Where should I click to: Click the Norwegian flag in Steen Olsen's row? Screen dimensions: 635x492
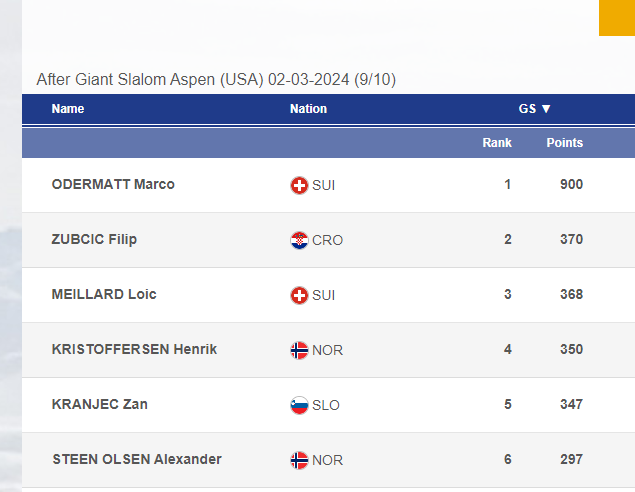298,460
